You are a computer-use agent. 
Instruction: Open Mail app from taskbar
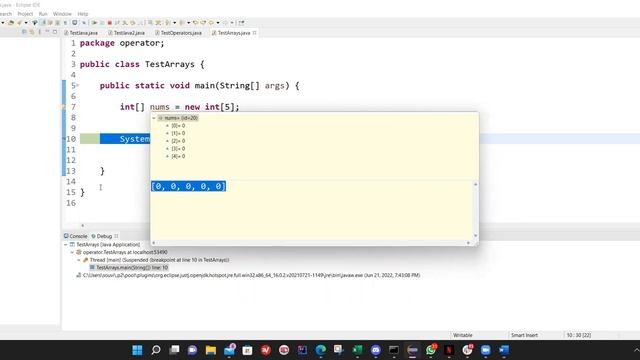click(x=229, y=350)
